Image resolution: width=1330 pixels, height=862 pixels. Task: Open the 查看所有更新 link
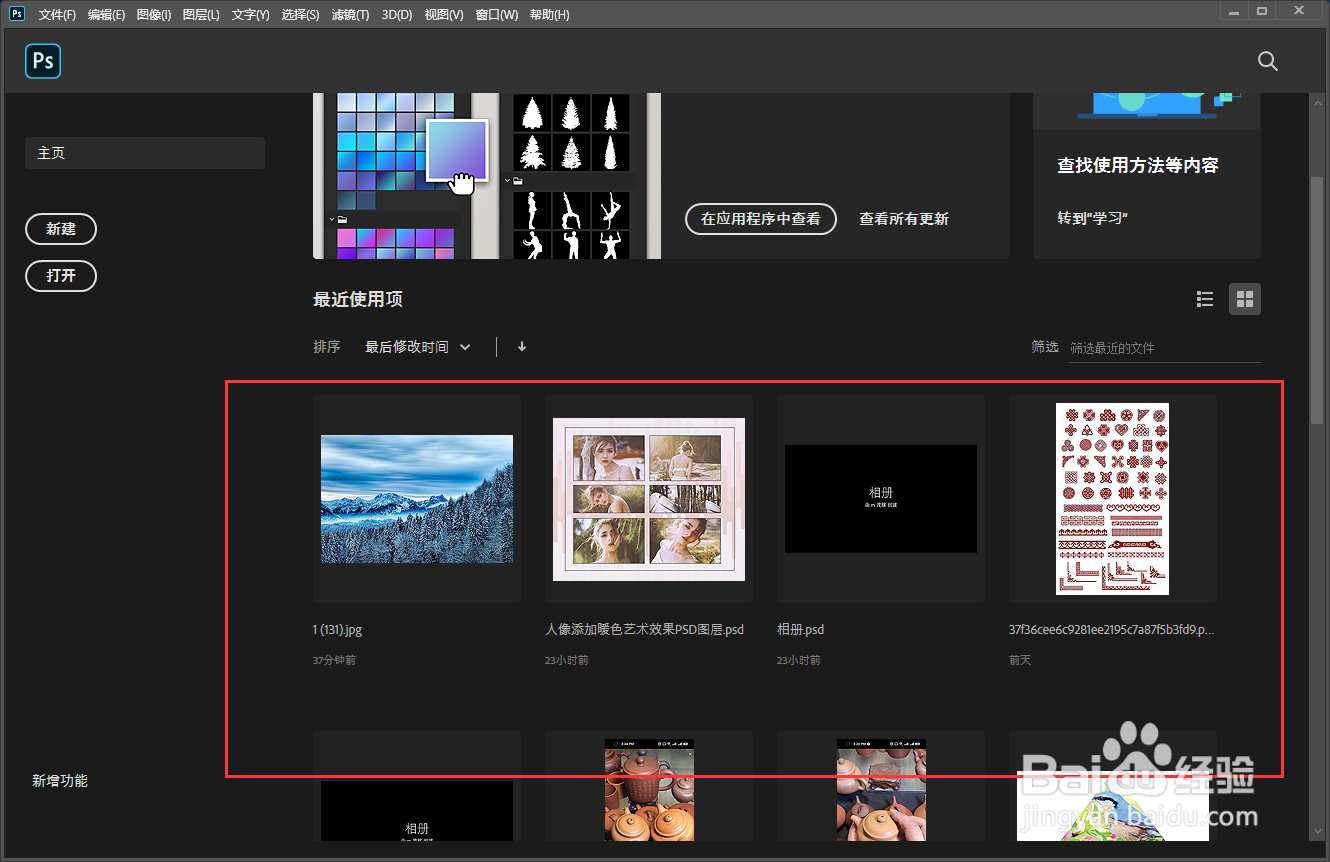[x=904, y=219]
